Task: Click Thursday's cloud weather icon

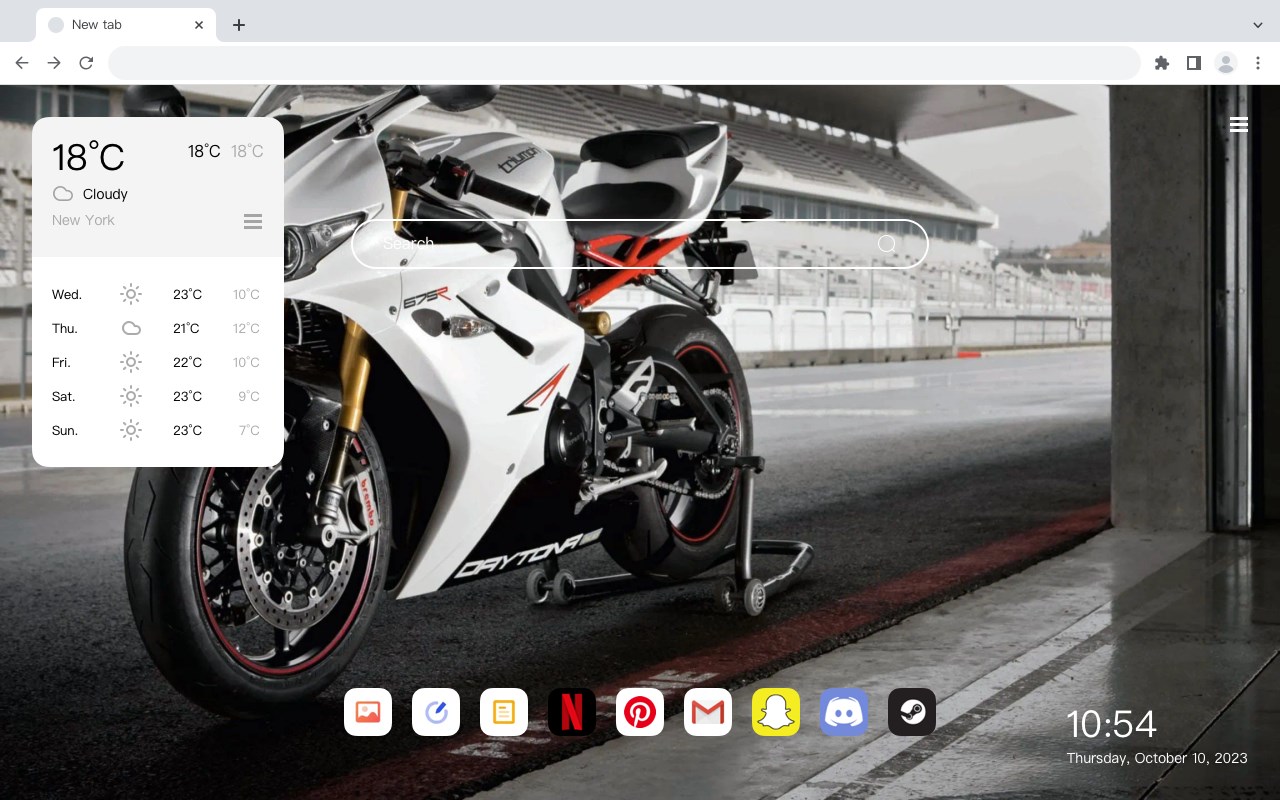Action: coord(131,328)
